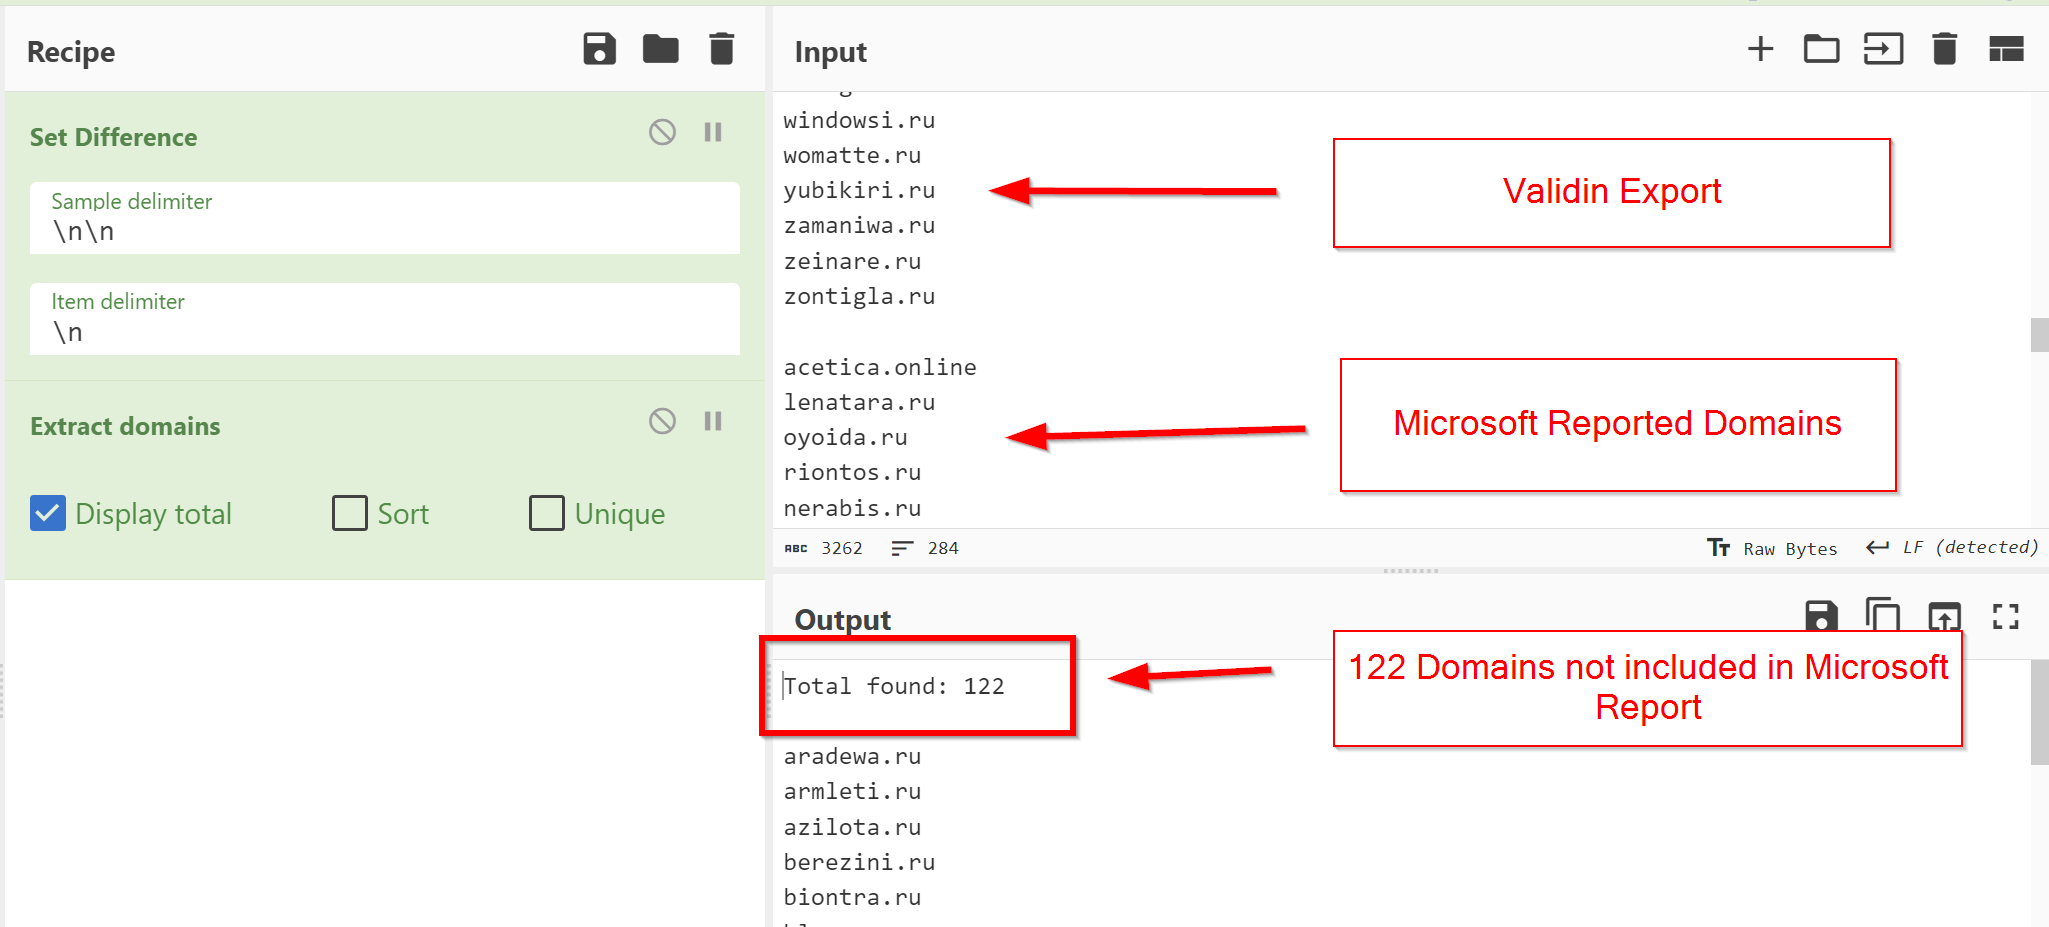
Task: Click Total found: 122 in output
Action: tap(894, 686)
